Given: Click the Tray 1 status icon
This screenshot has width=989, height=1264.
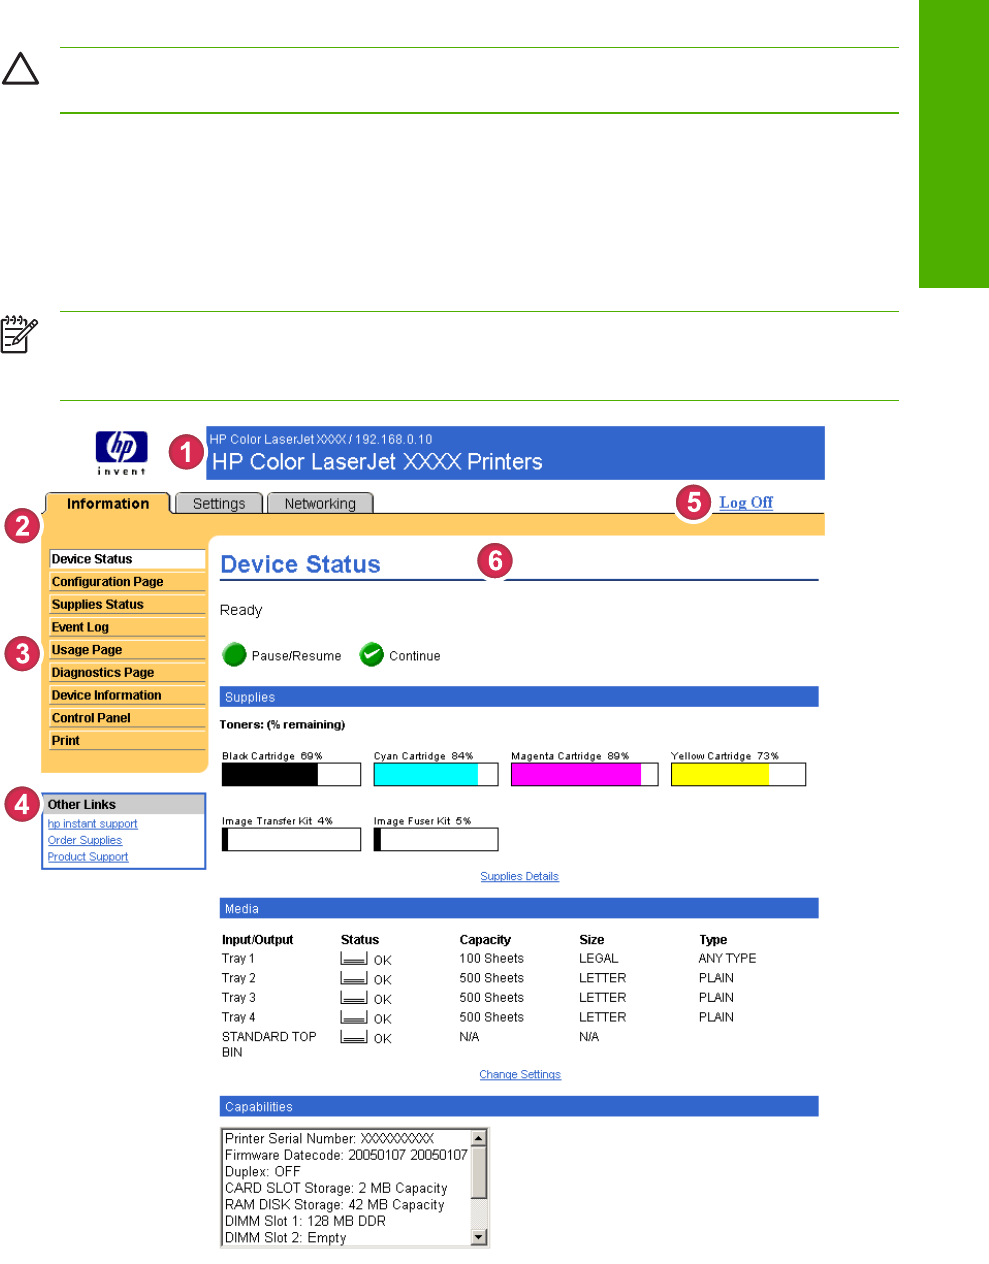Looking at the screenshot, I should point(353,959).
